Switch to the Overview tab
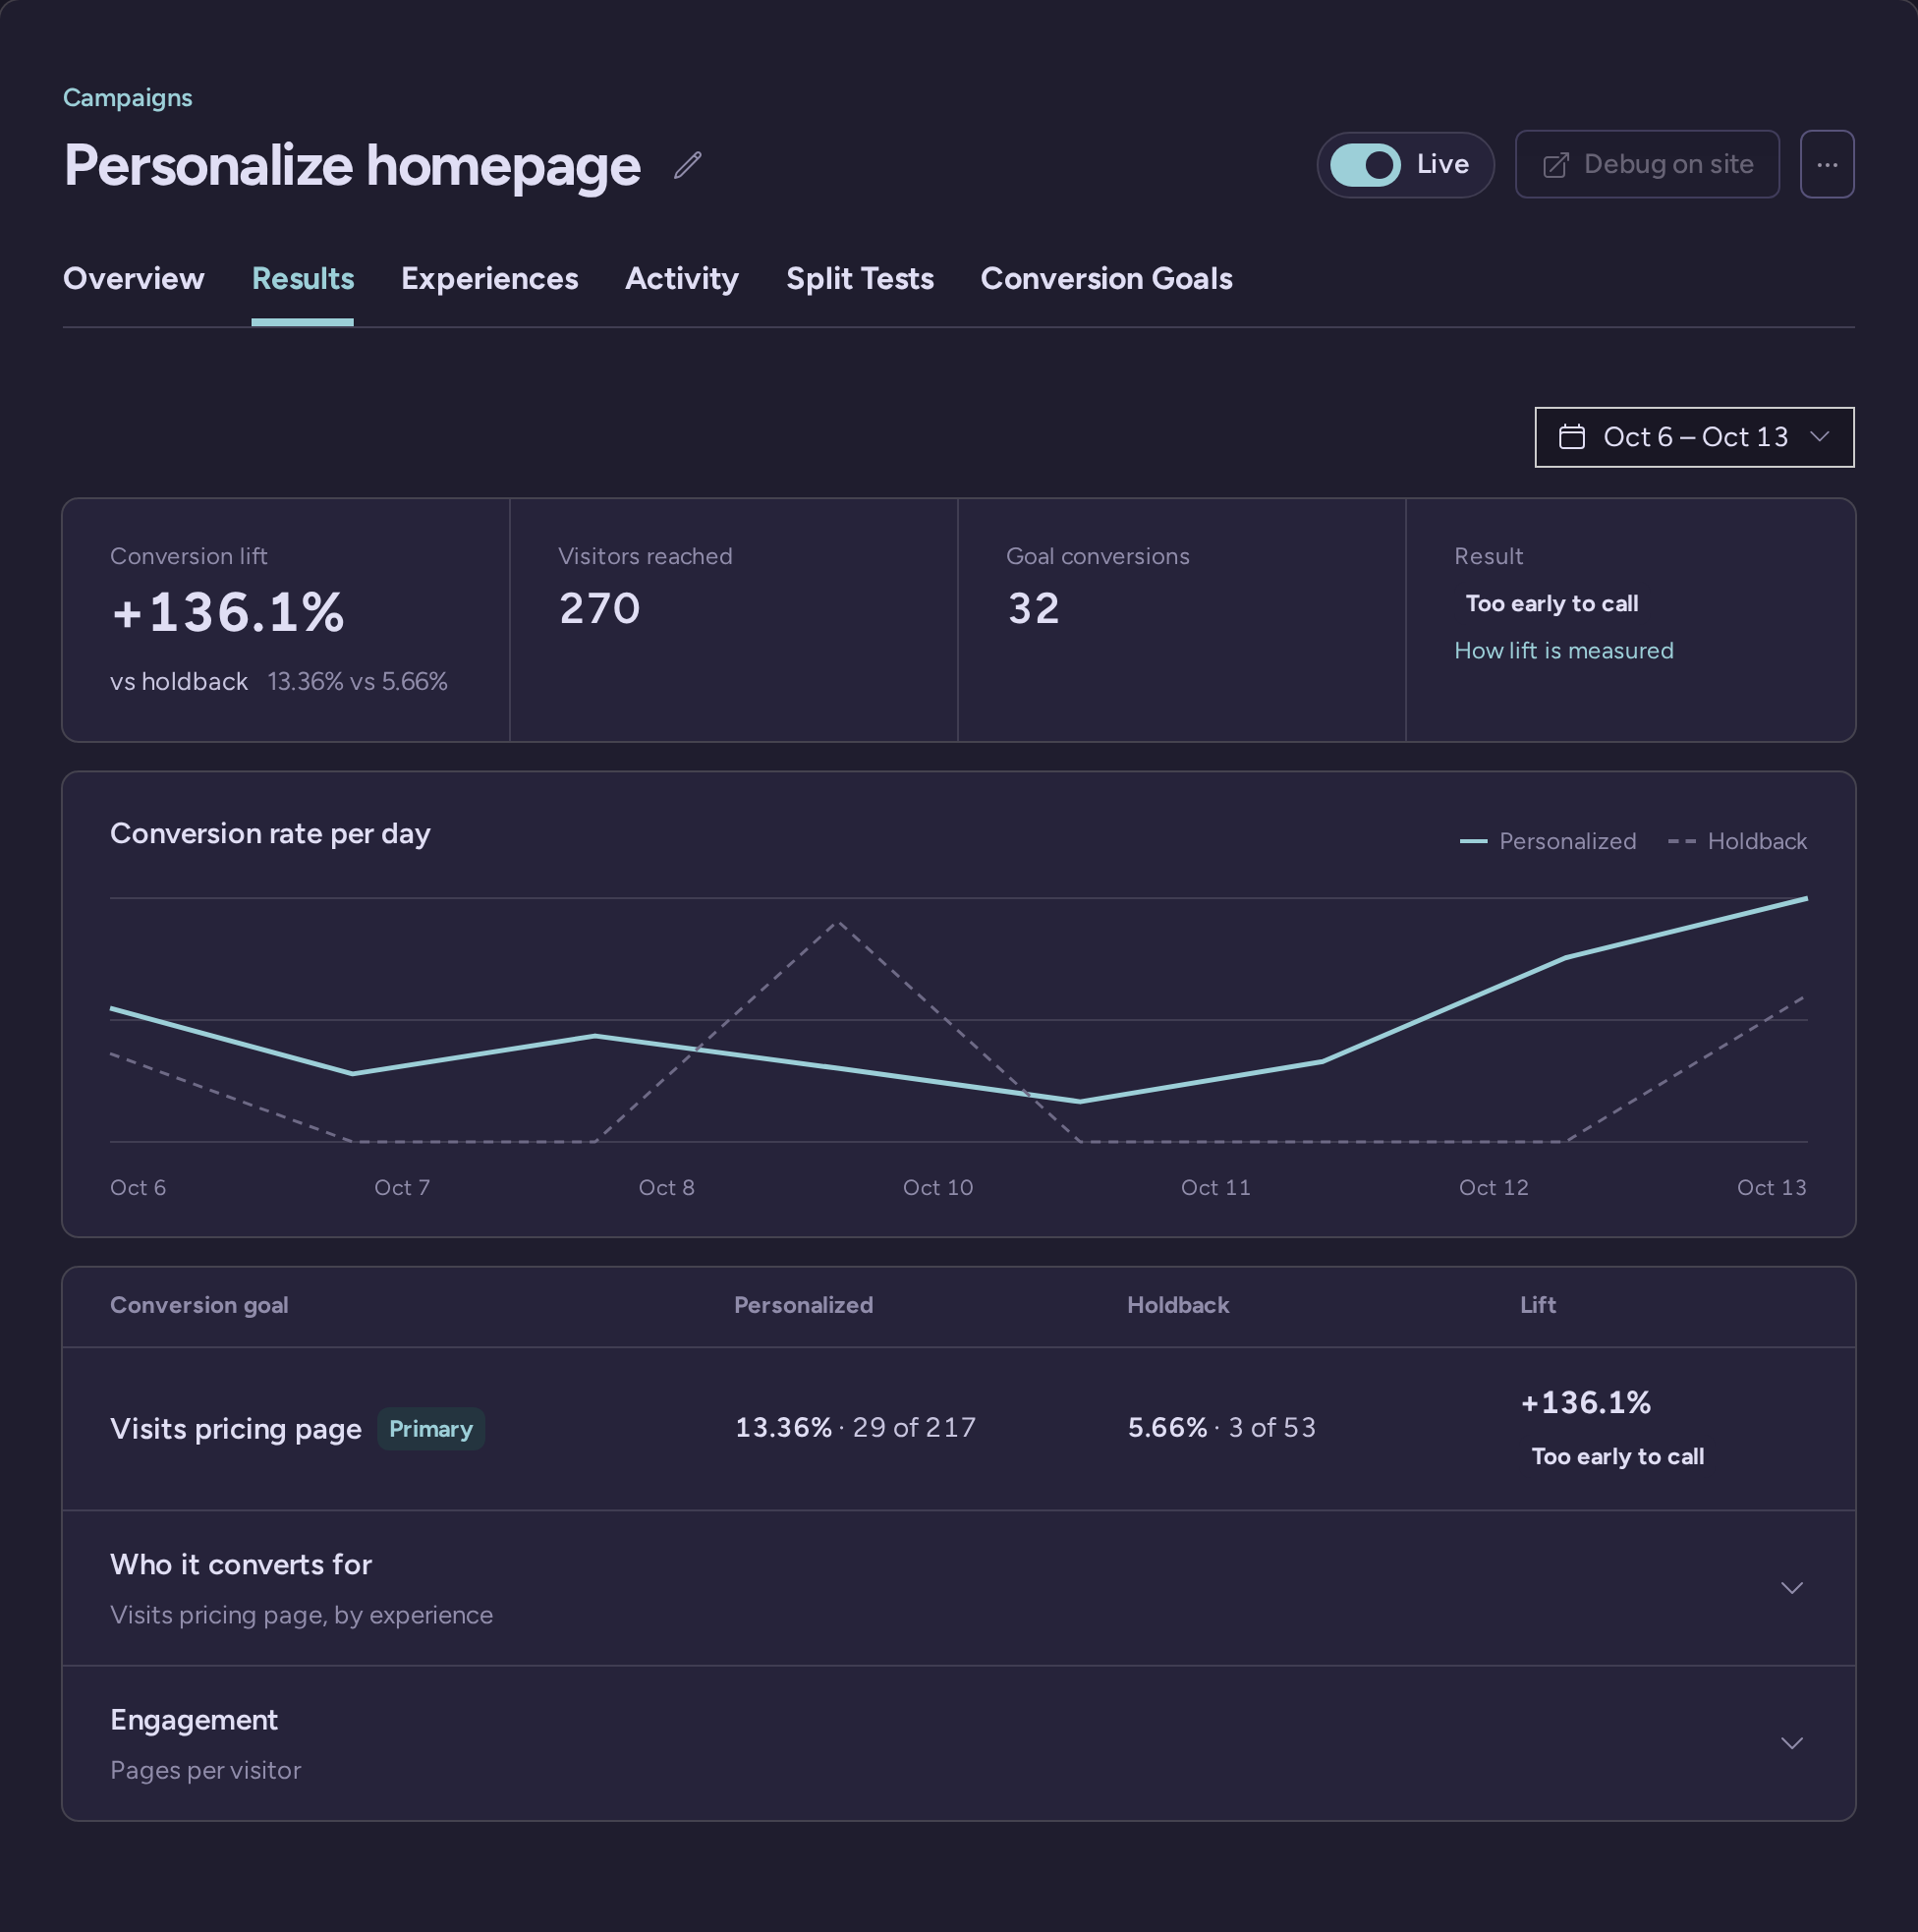The width and height of the screenshot is (1918, 1932). [x=133, y=278]
